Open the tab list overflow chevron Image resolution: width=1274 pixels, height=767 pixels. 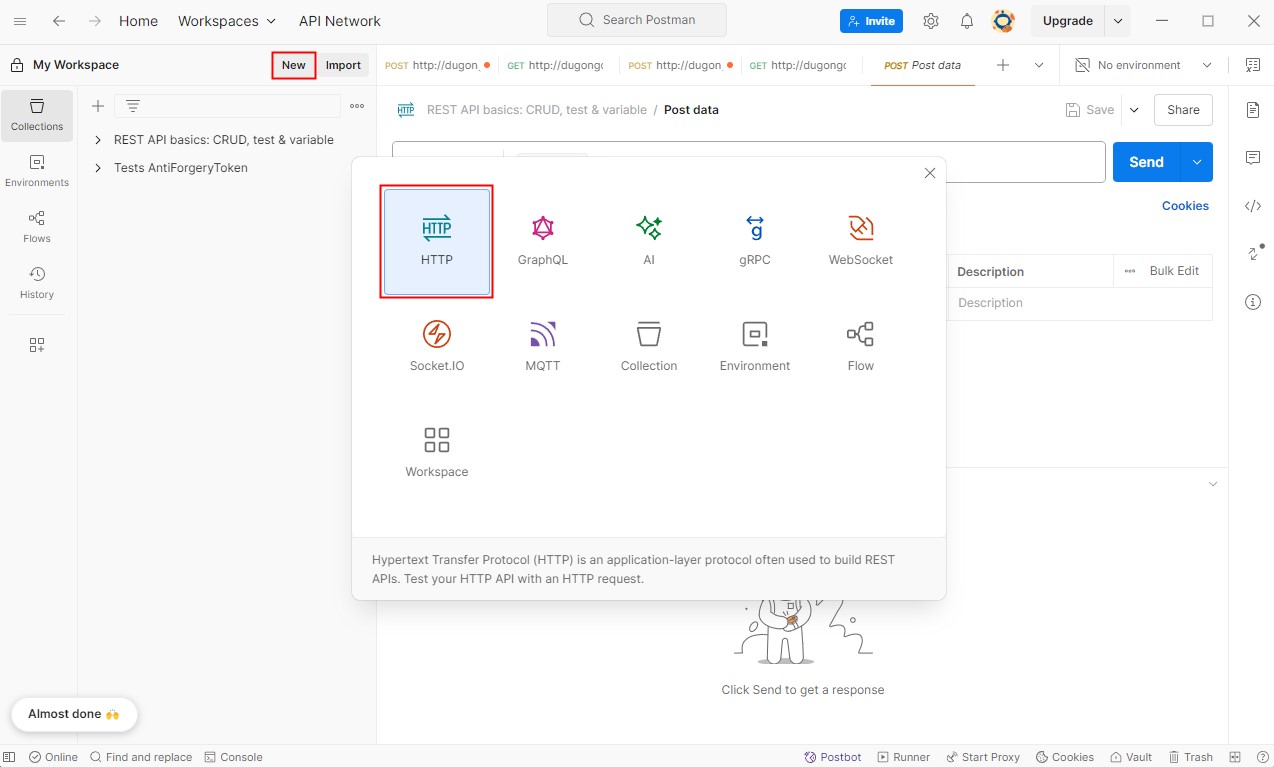[1039, 65]
